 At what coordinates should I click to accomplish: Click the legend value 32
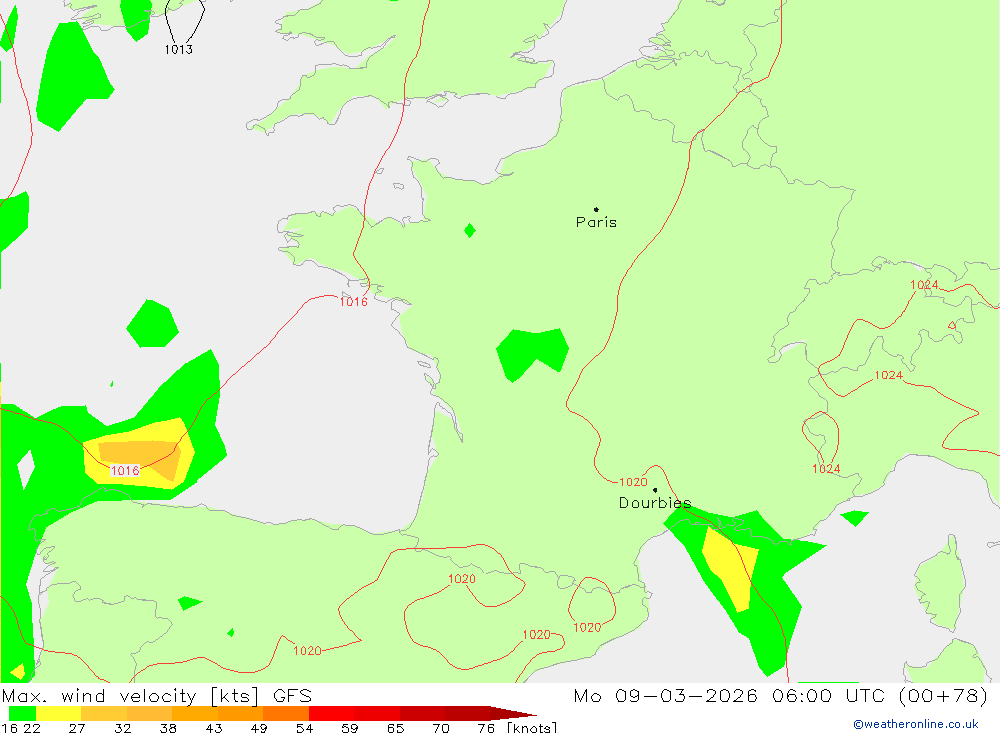coord(122,728)
